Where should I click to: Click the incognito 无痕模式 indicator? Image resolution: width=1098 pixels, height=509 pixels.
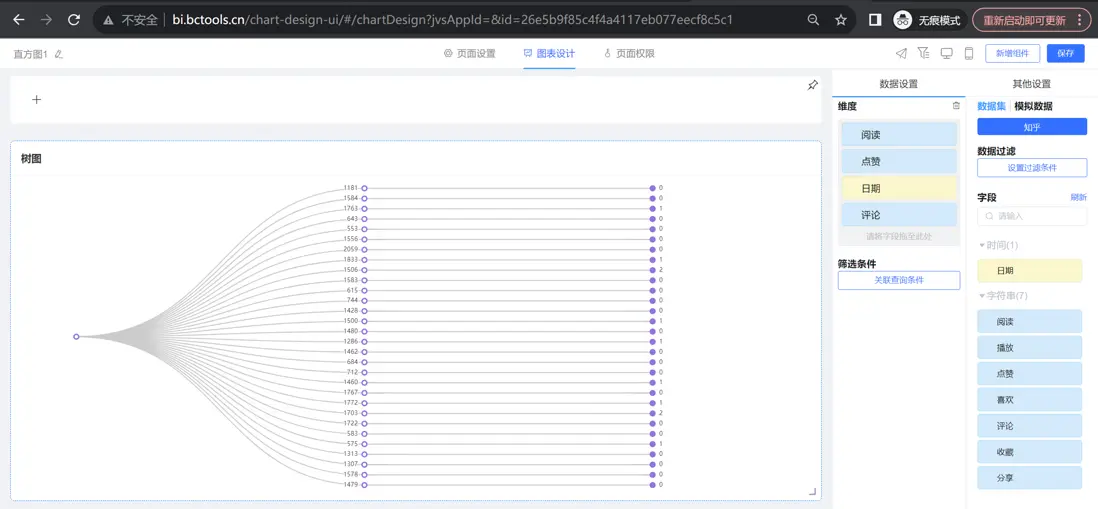tap(929, 20)
